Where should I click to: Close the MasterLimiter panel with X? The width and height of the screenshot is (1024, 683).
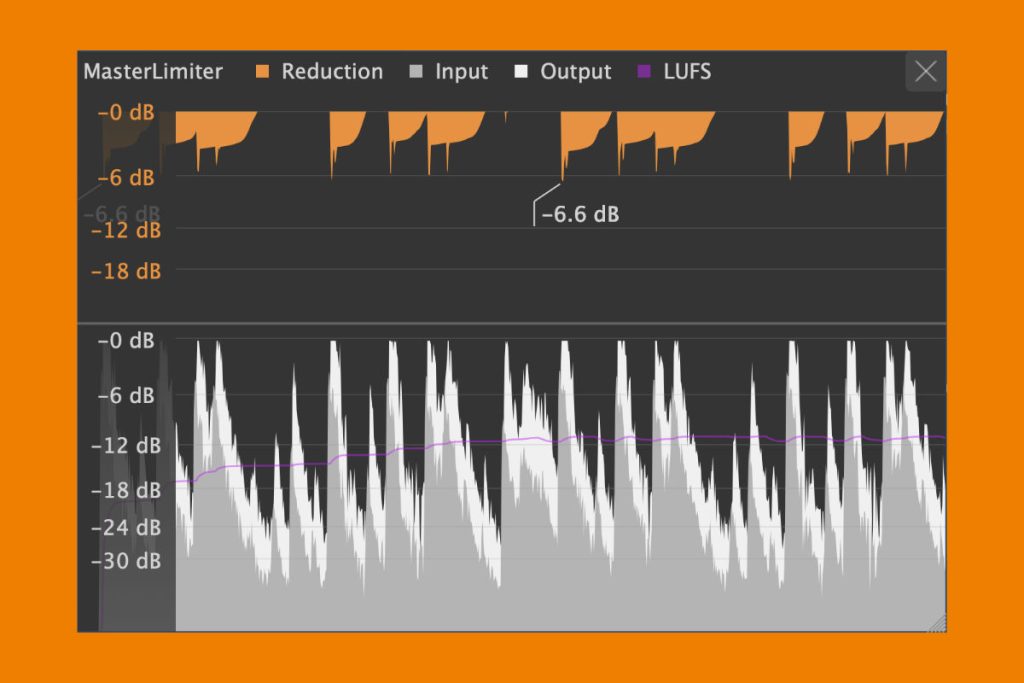[x=926, y=71]
